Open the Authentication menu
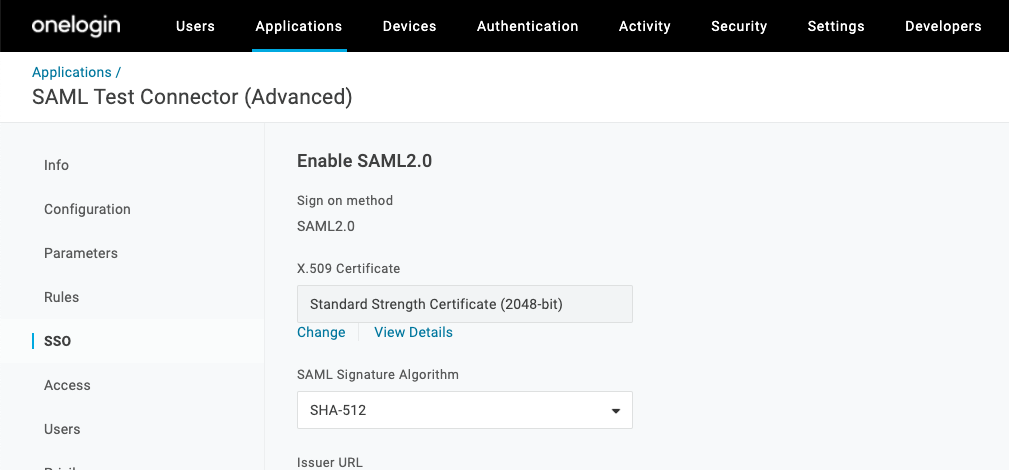 click(527, 27)
